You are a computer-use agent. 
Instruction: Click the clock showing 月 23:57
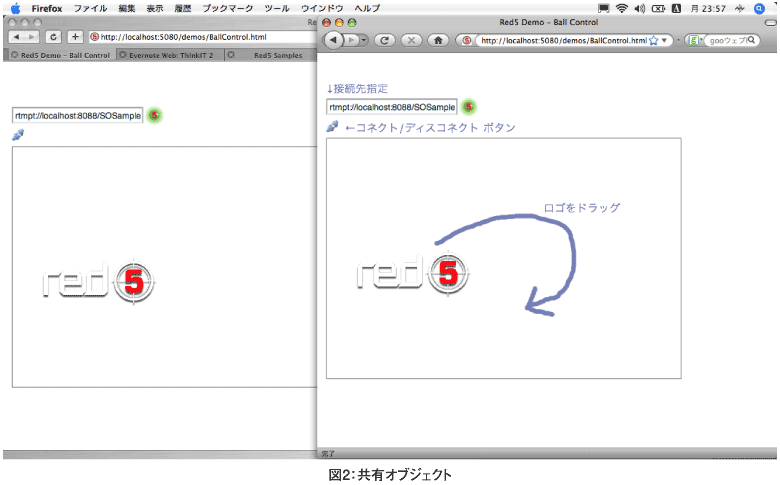point(708,8)
